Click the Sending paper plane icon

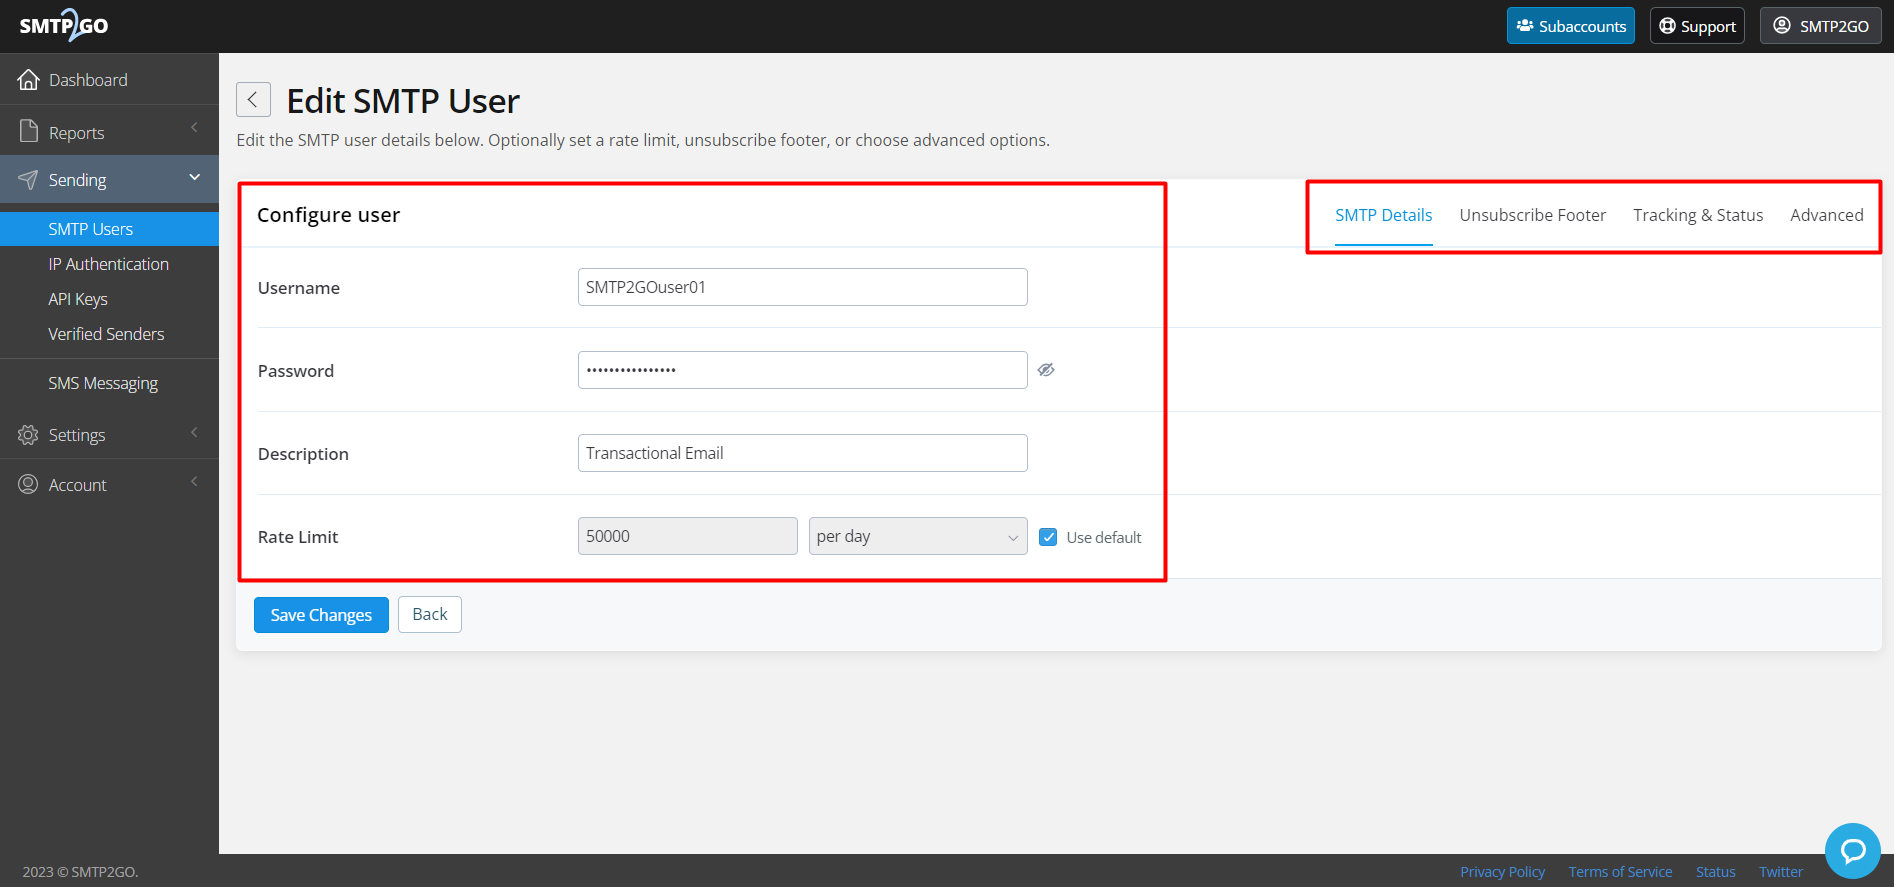(28, 180)
